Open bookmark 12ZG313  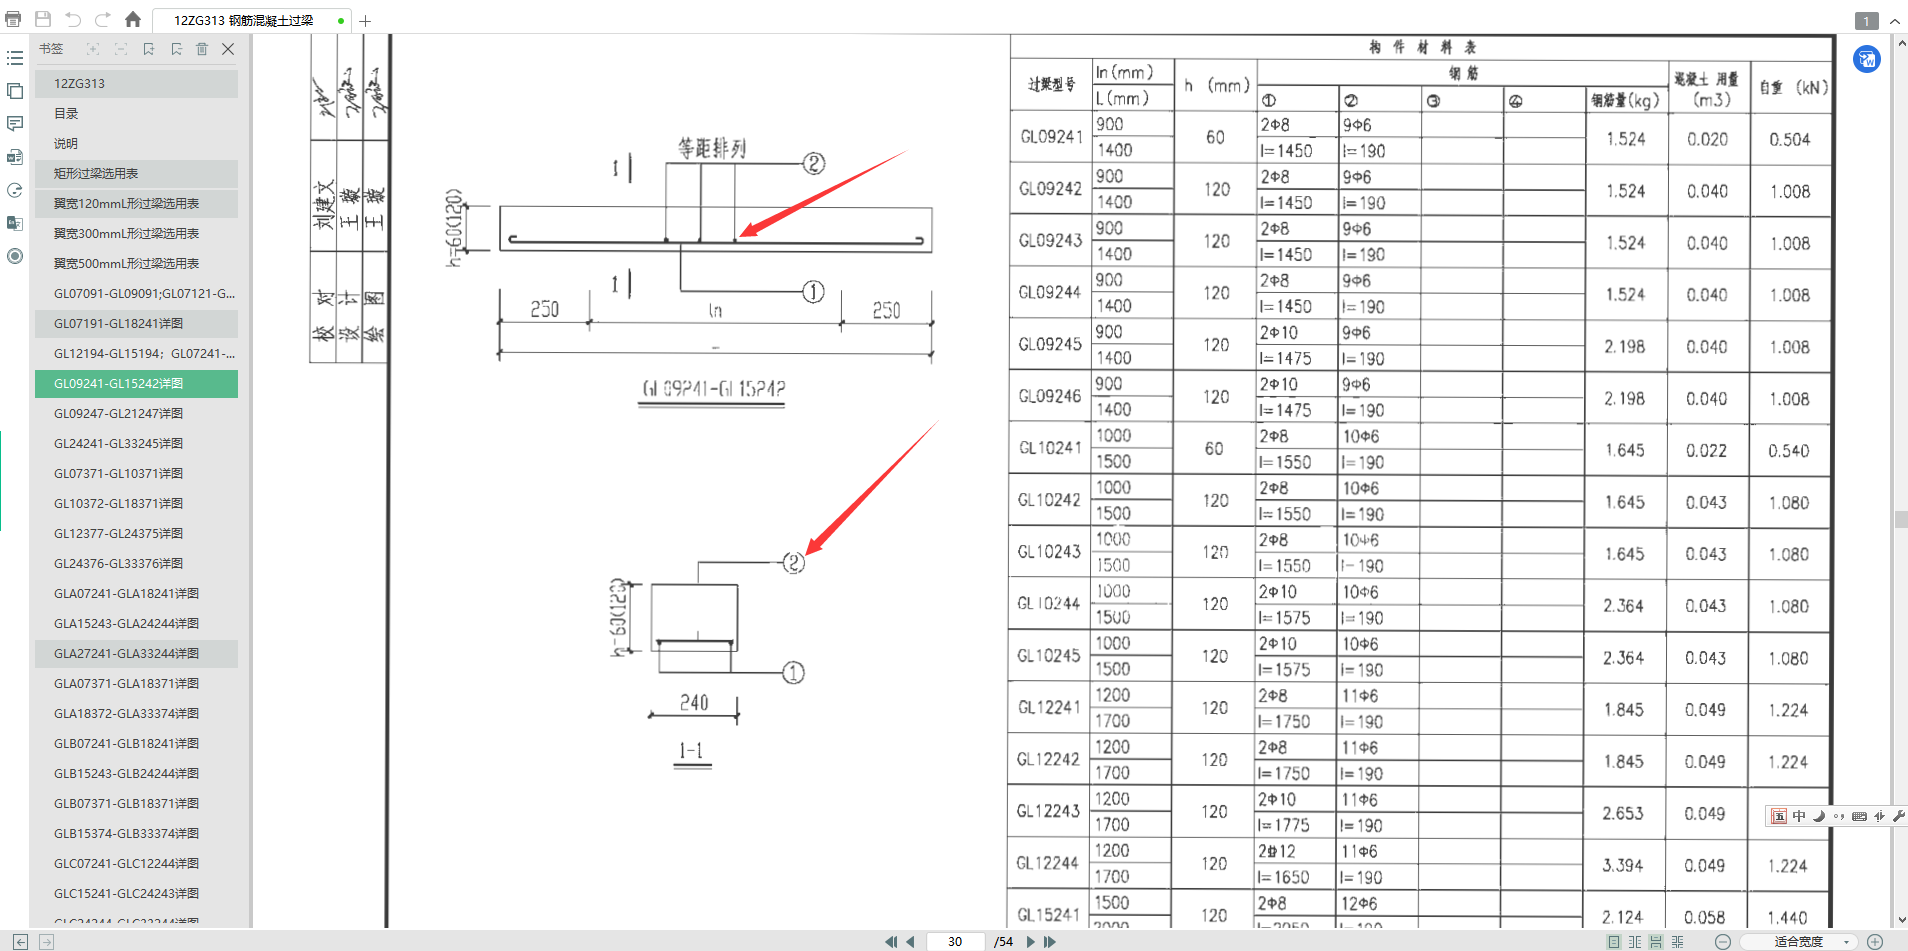tap(136, 84)
